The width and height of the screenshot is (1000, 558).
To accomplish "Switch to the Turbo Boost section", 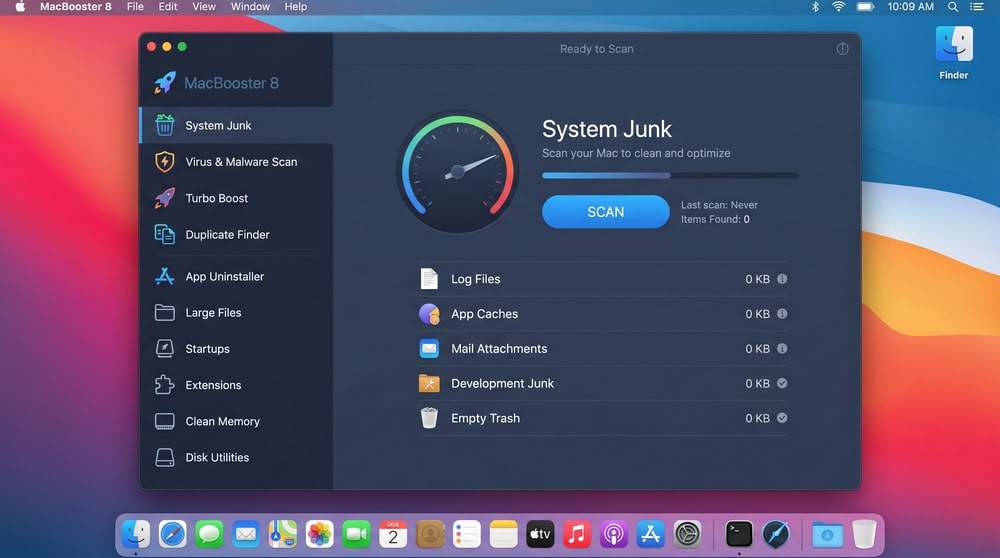I will (236, 198).
